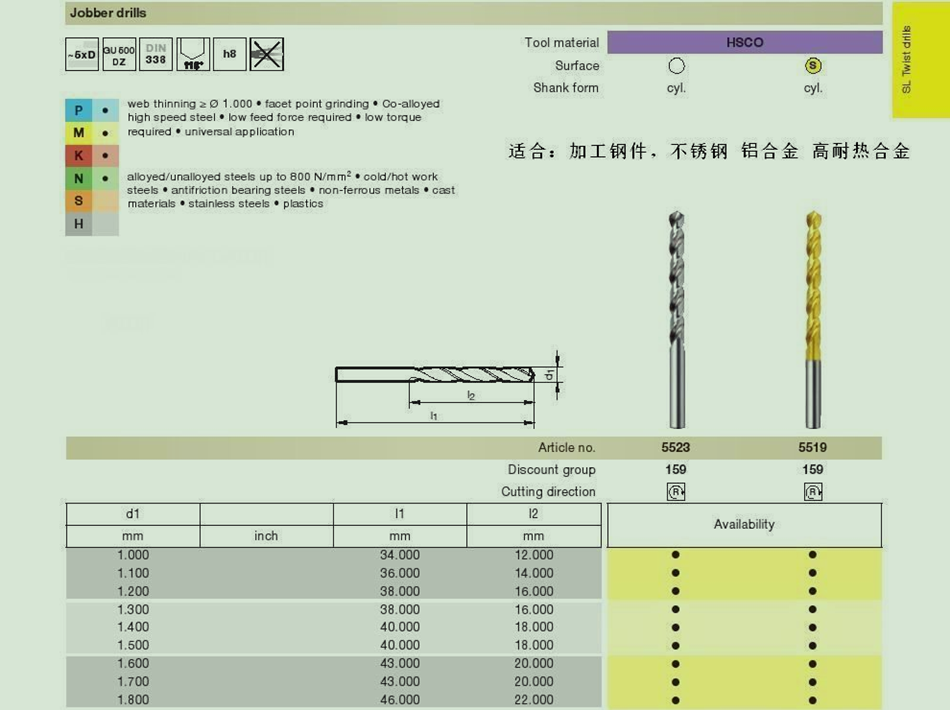Click the 14.000 flute length value

[x=534, y=573]
